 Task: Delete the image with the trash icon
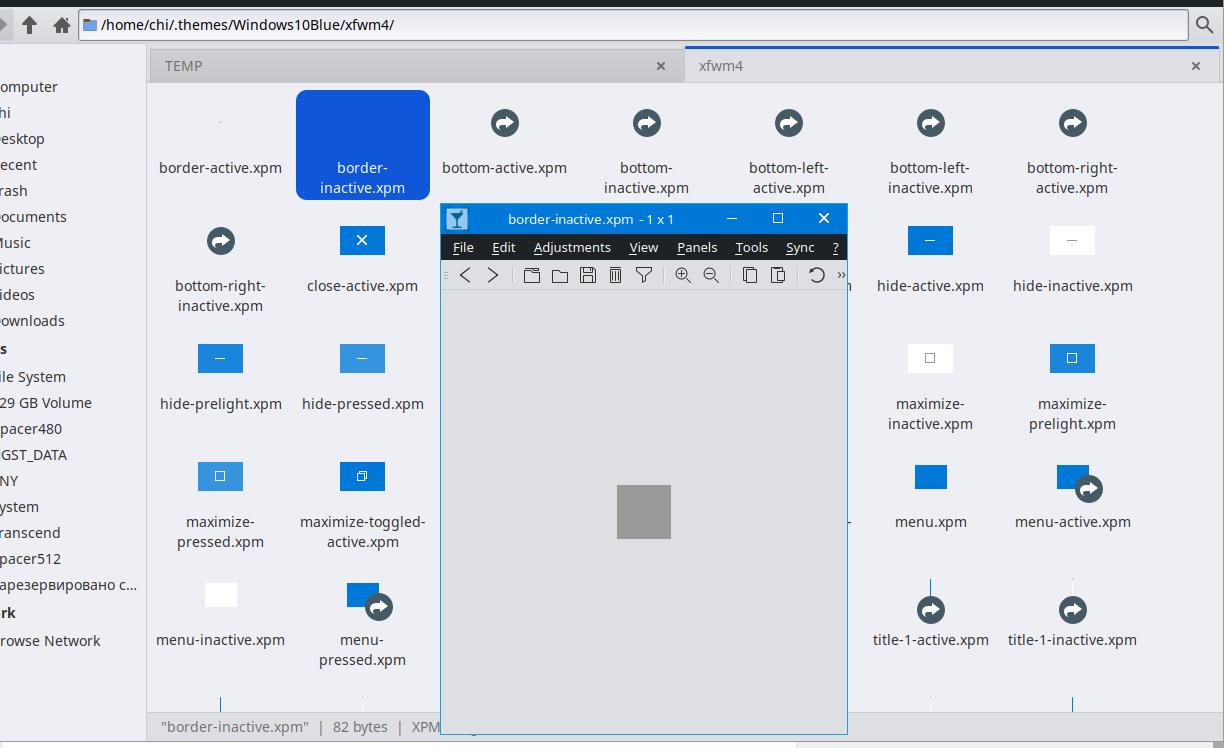616,275
